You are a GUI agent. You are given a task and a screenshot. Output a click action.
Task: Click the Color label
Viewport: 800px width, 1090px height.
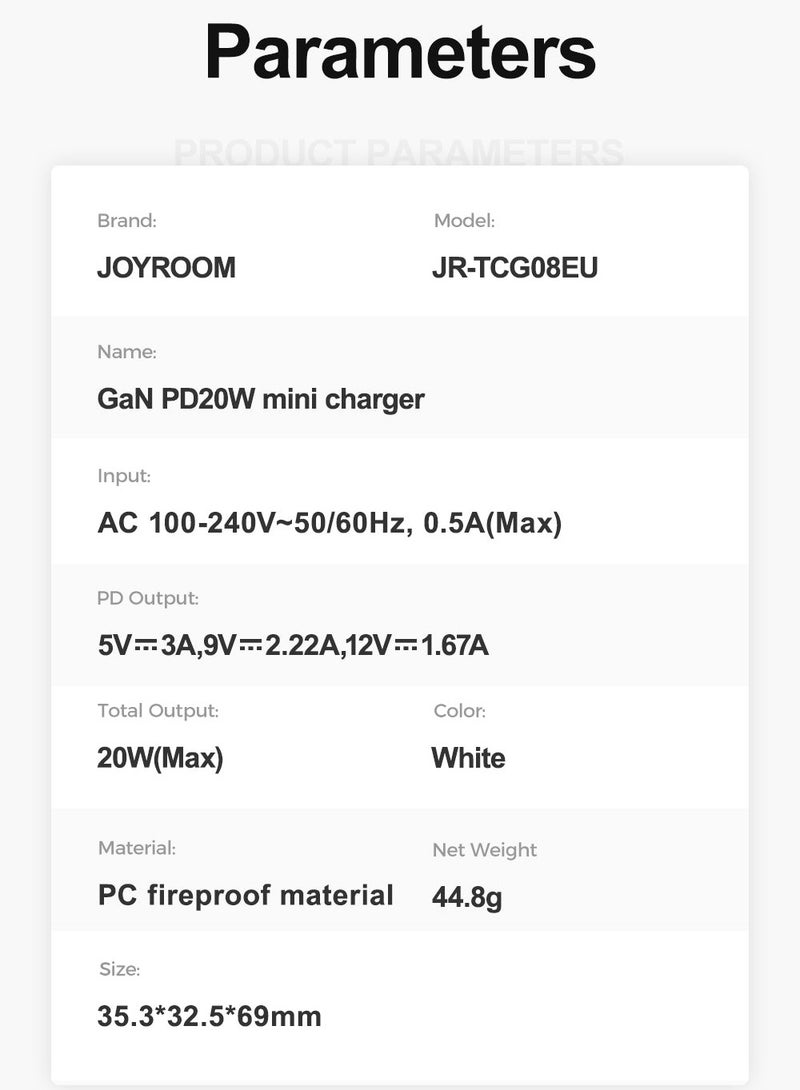click(x=459, y=711)
